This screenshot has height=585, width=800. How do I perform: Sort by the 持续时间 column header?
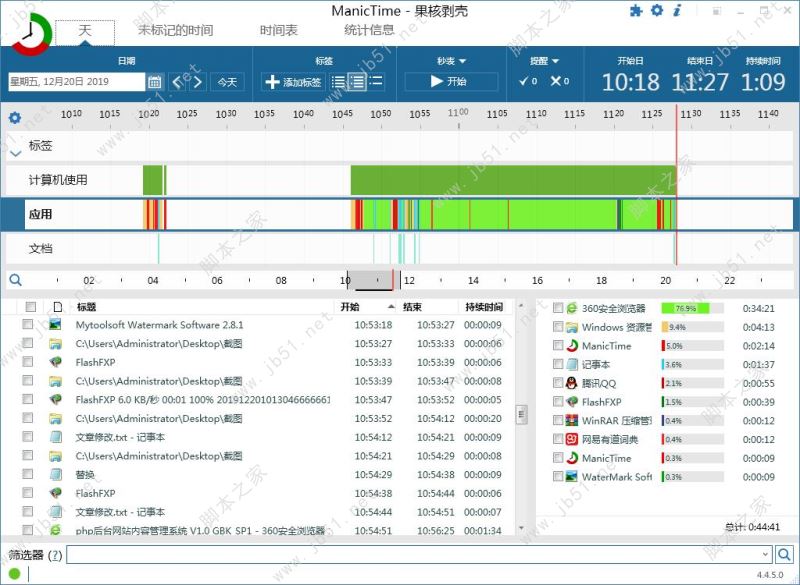[x=484, y=307]
